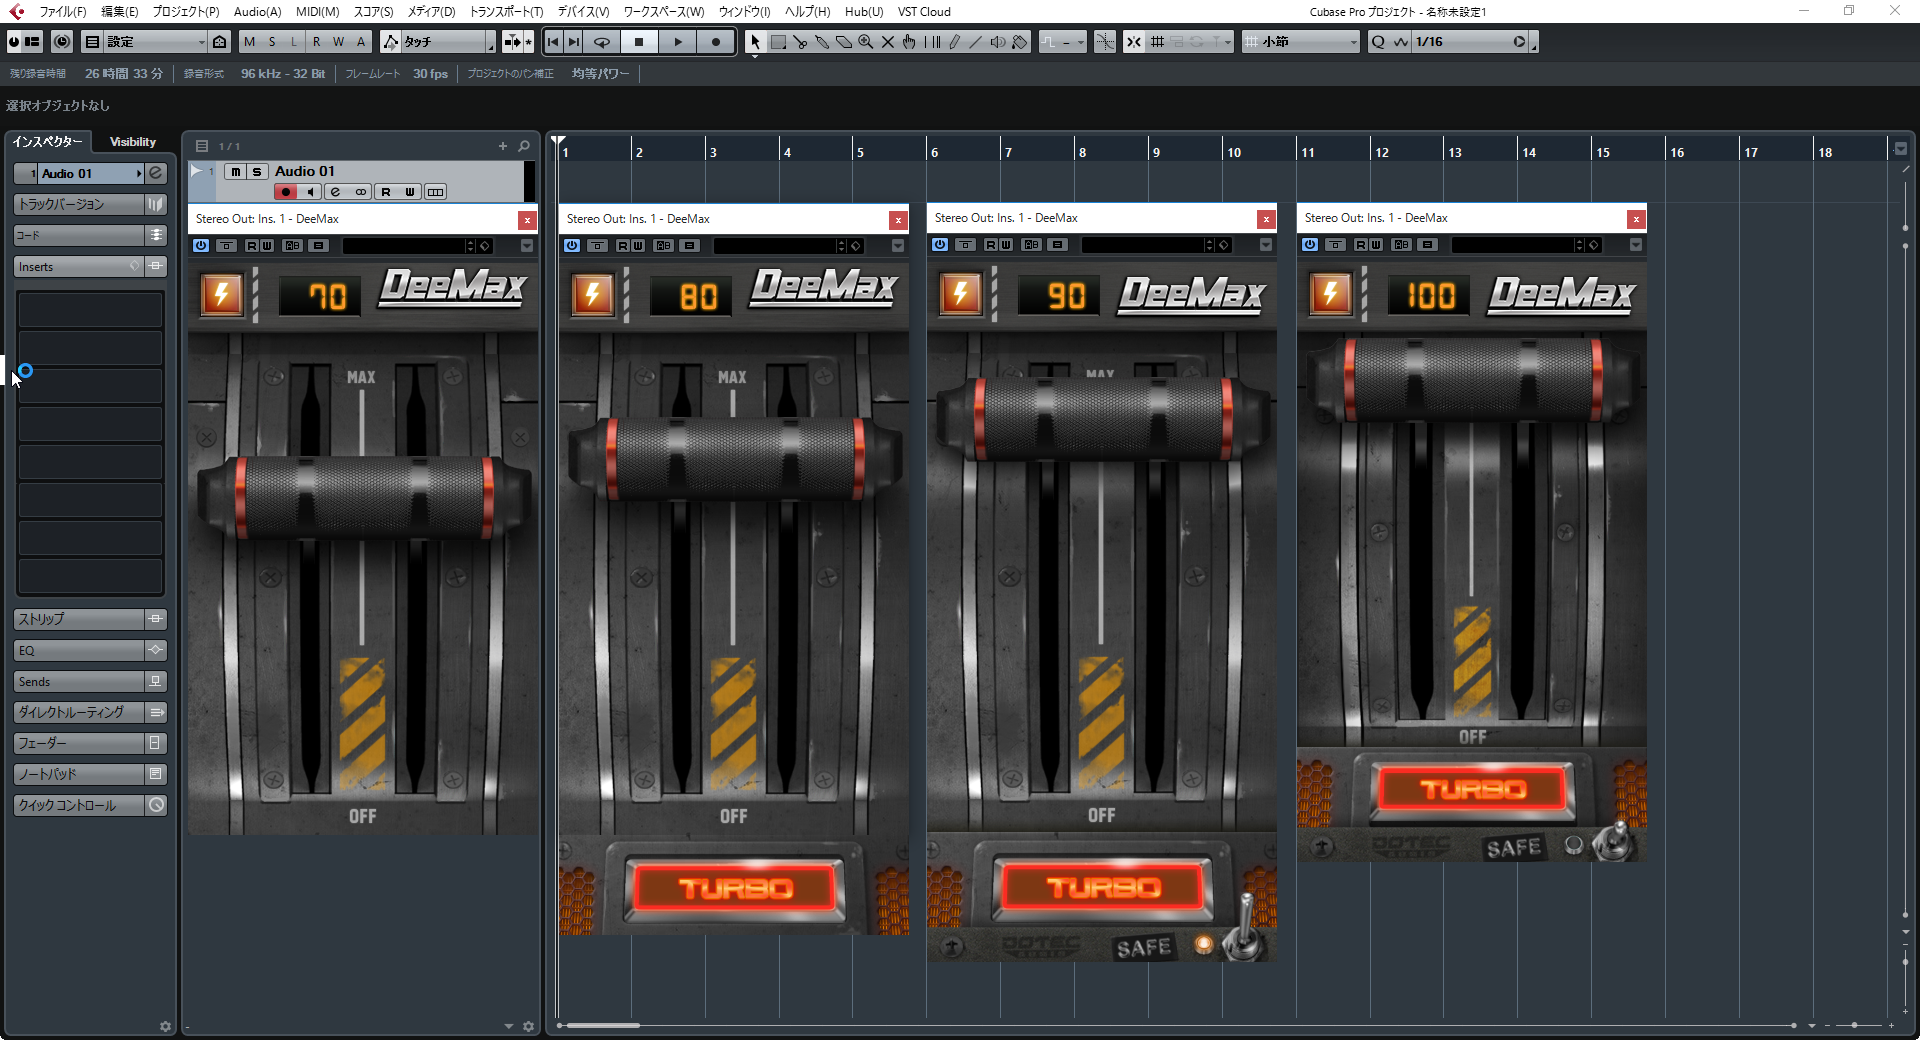Close DeeMax 100 plugin window
1920x1040 pixels.
coord(1636,219)
